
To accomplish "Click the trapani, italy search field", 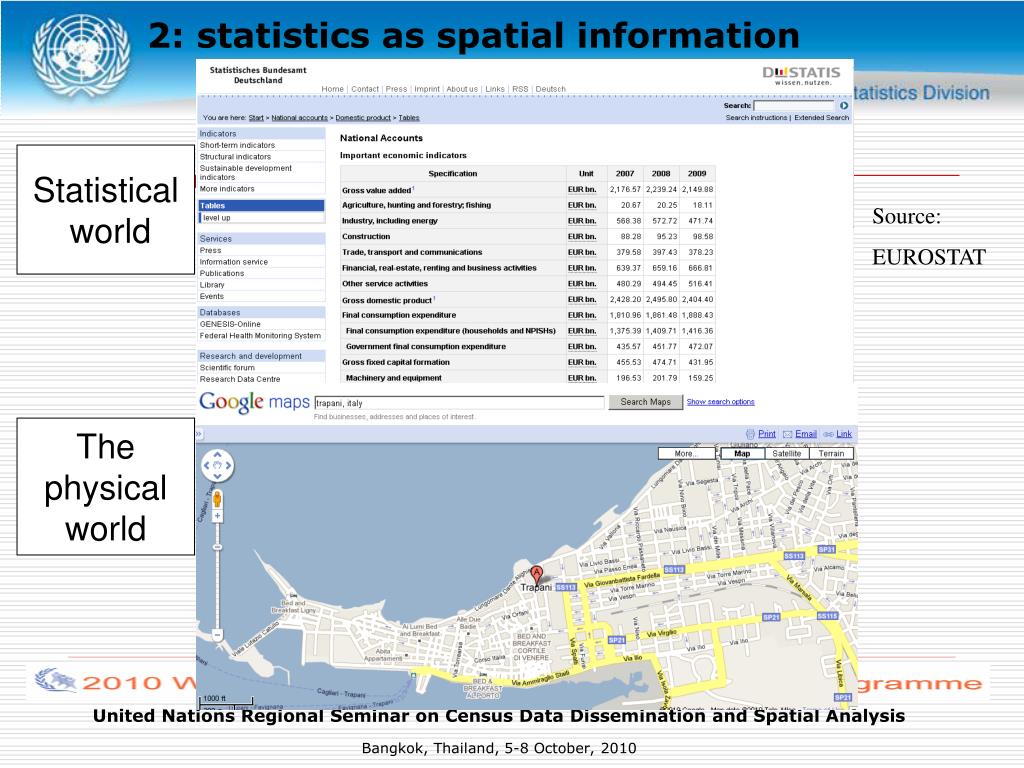I will click(x=459, y=402).
